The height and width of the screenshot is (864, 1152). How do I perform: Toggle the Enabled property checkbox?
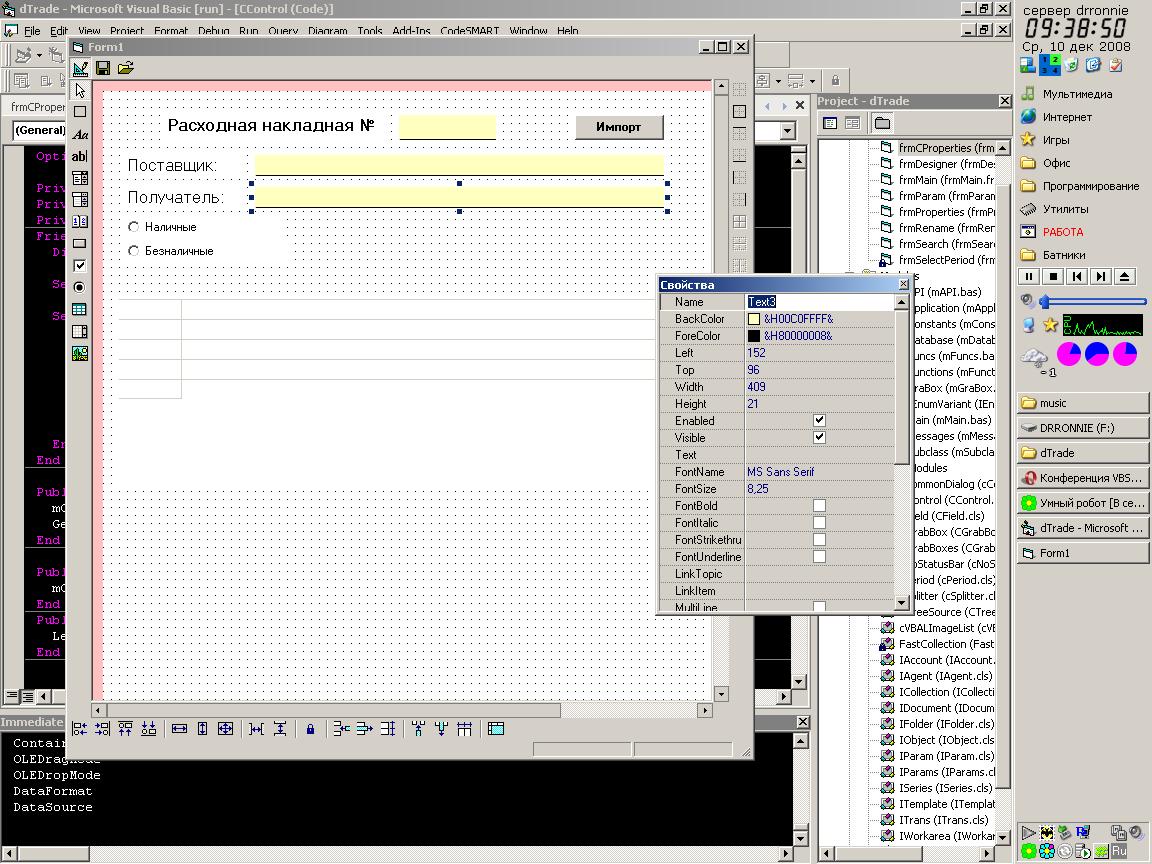coord(819,420)
